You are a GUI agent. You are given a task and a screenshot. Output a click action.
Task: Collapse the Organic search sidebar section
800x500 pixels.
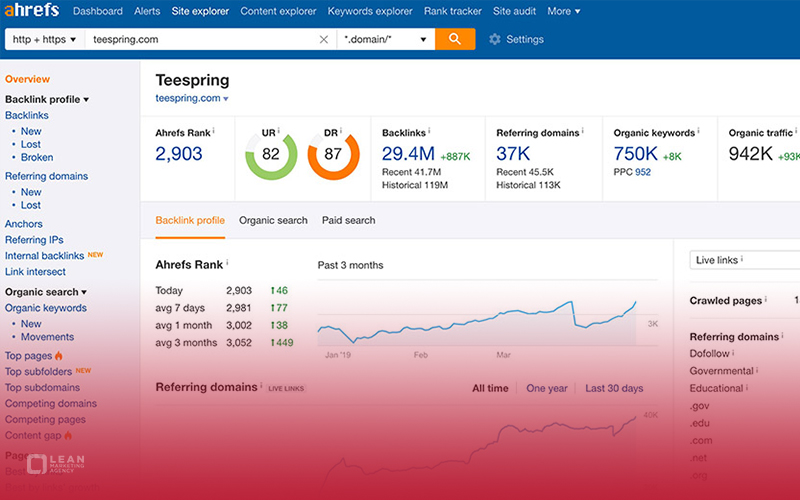point(46,292)
